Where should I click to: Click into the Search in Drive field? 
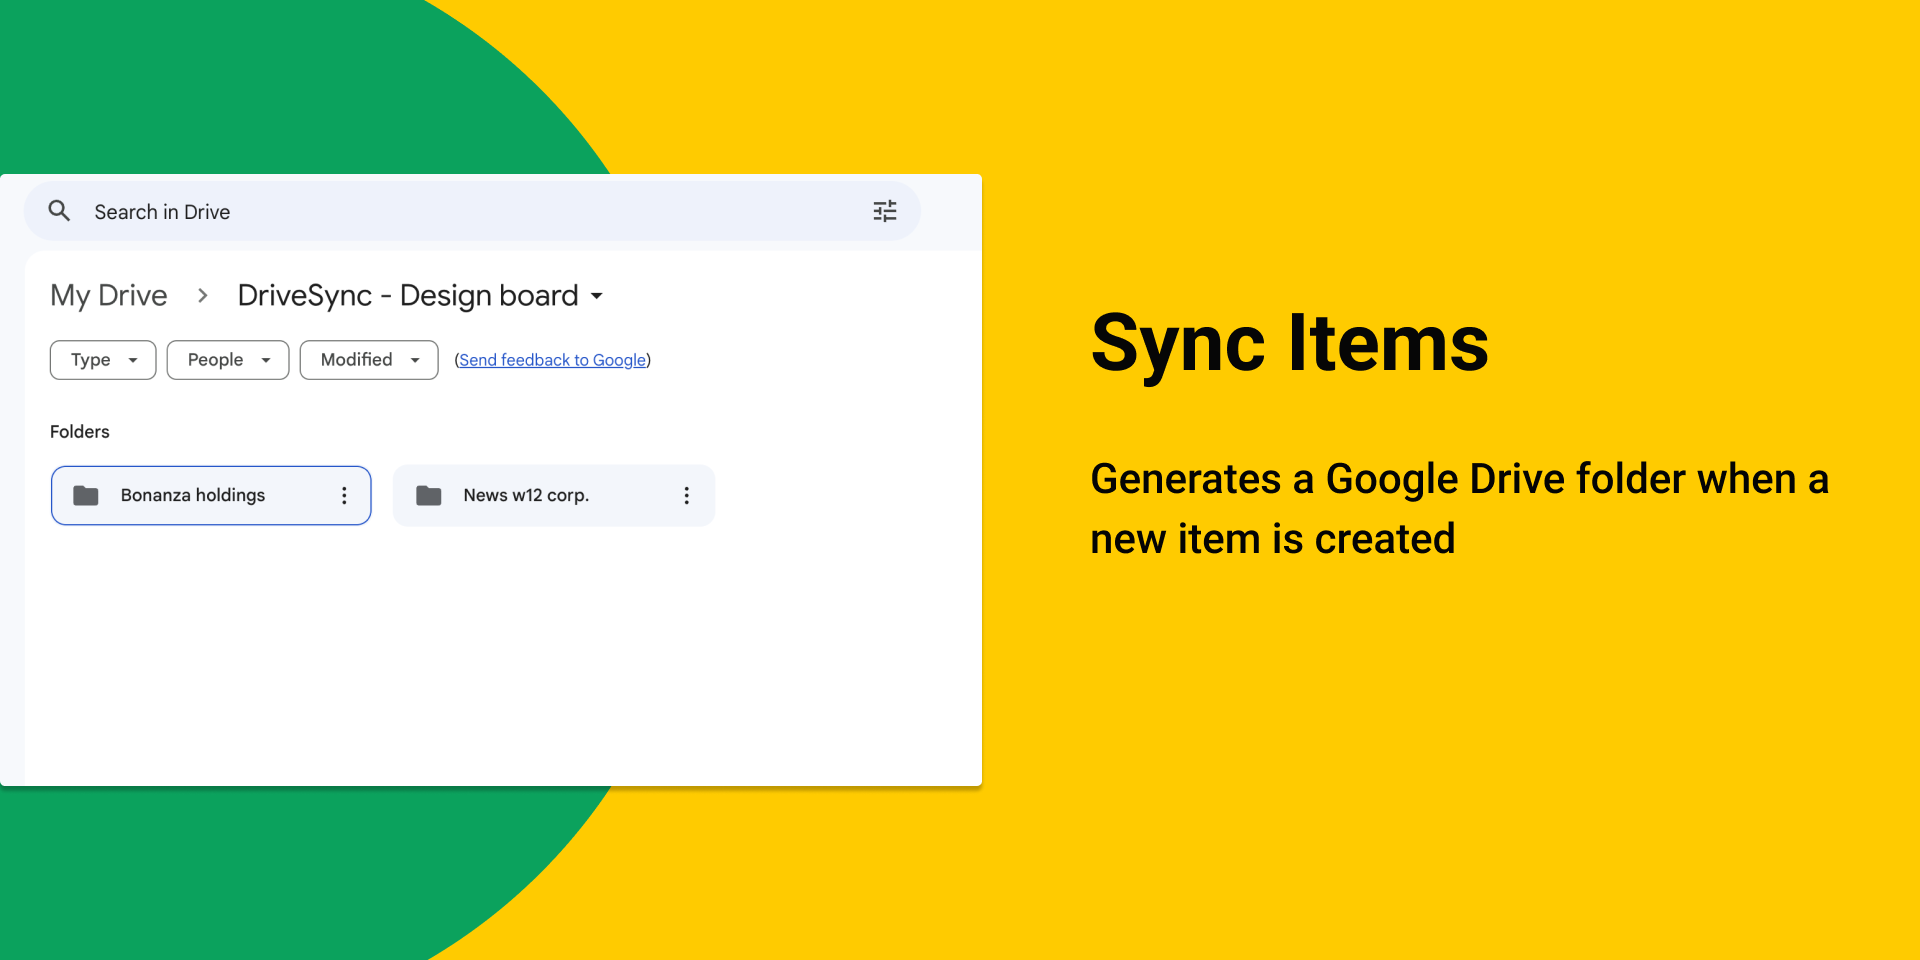point(472,211)
